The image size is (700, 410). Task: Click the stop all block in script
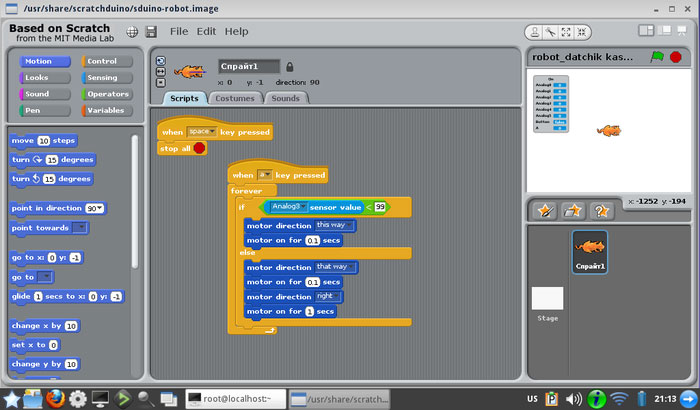pyautogui.click(x=182, y=148)
